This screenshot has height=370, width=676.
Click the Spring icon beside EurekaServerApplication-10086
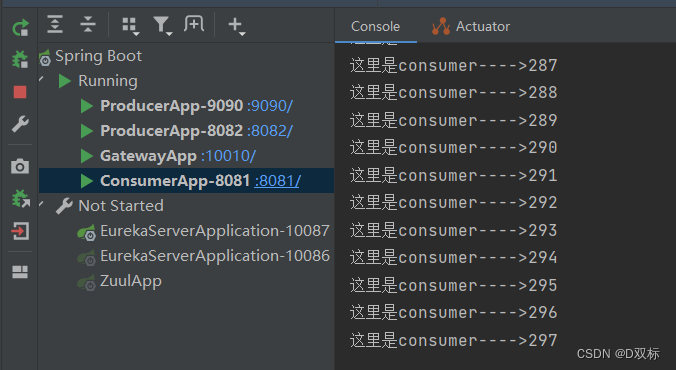86,258
